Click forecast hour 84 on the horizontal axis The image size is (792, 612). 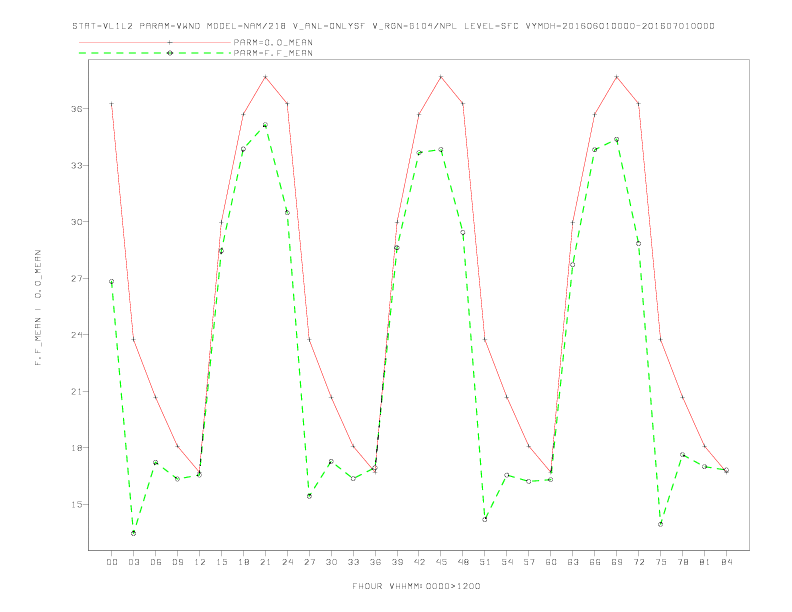pyautogui.click(x=726, y=562)
